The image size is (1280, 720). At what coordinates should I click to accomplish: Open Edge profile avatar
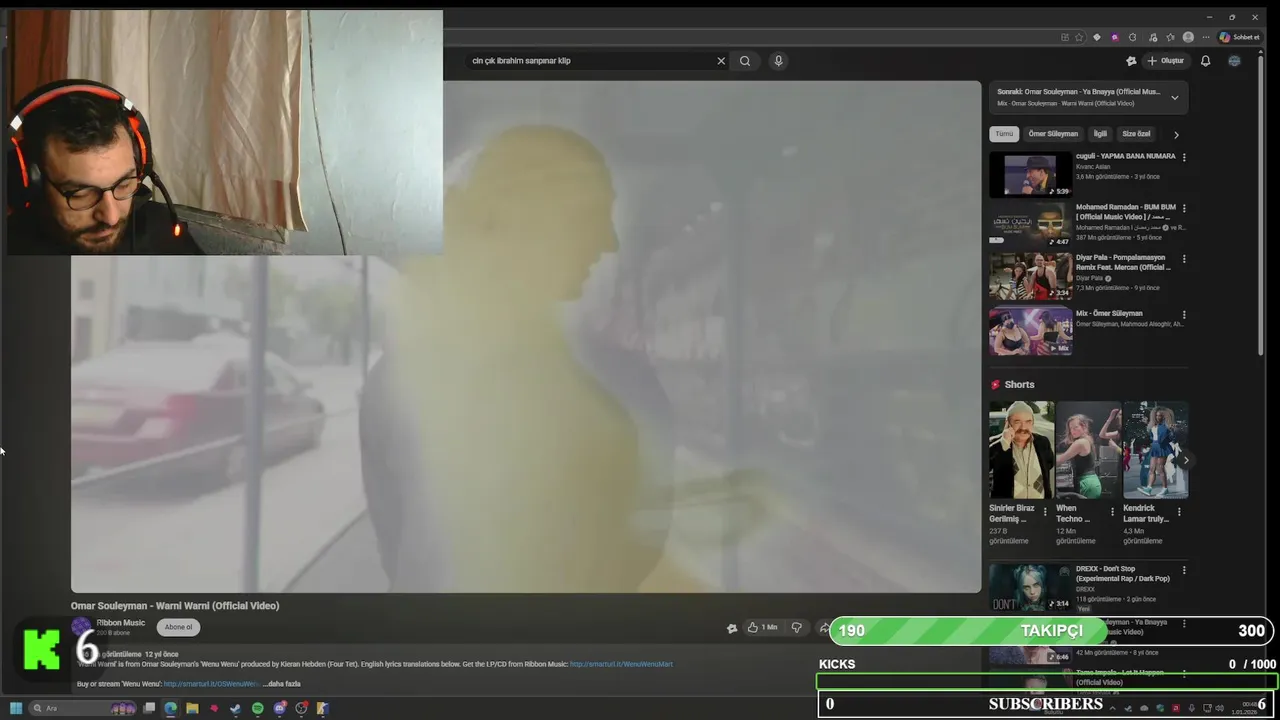[1188, 37]
